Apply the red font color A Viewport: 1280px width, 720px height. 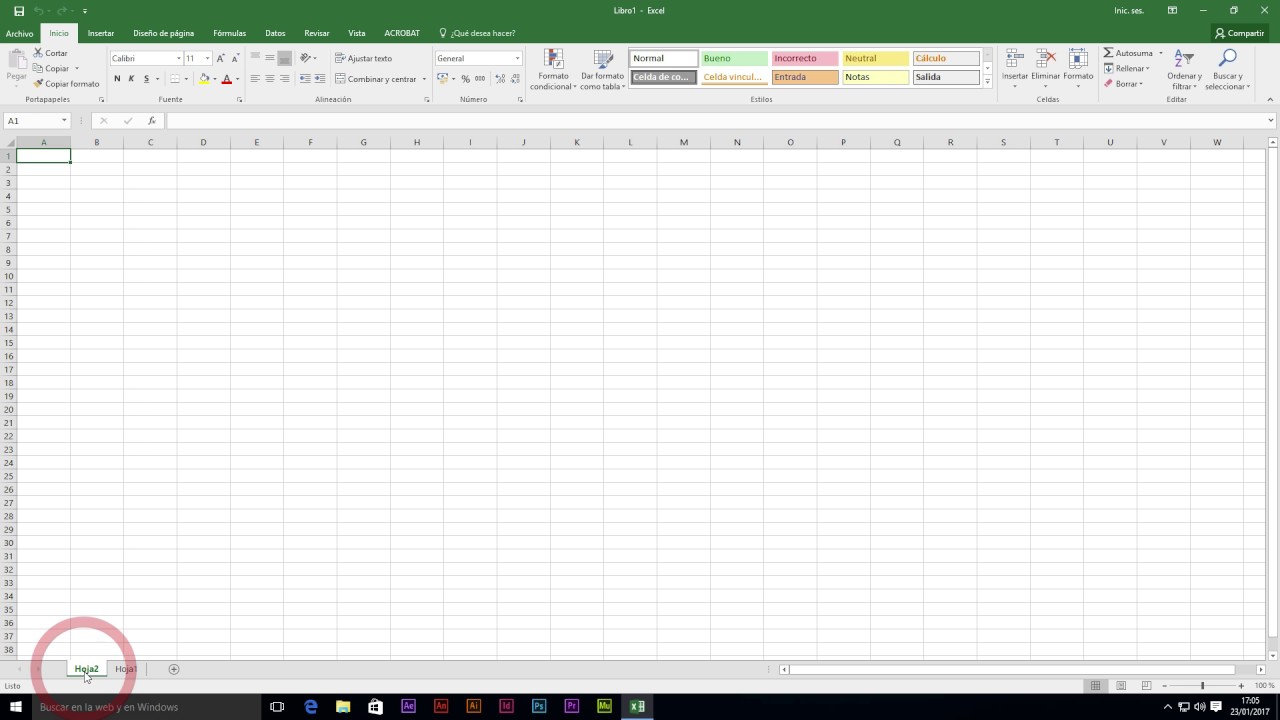pyautogui.click(x=226, y=79)
